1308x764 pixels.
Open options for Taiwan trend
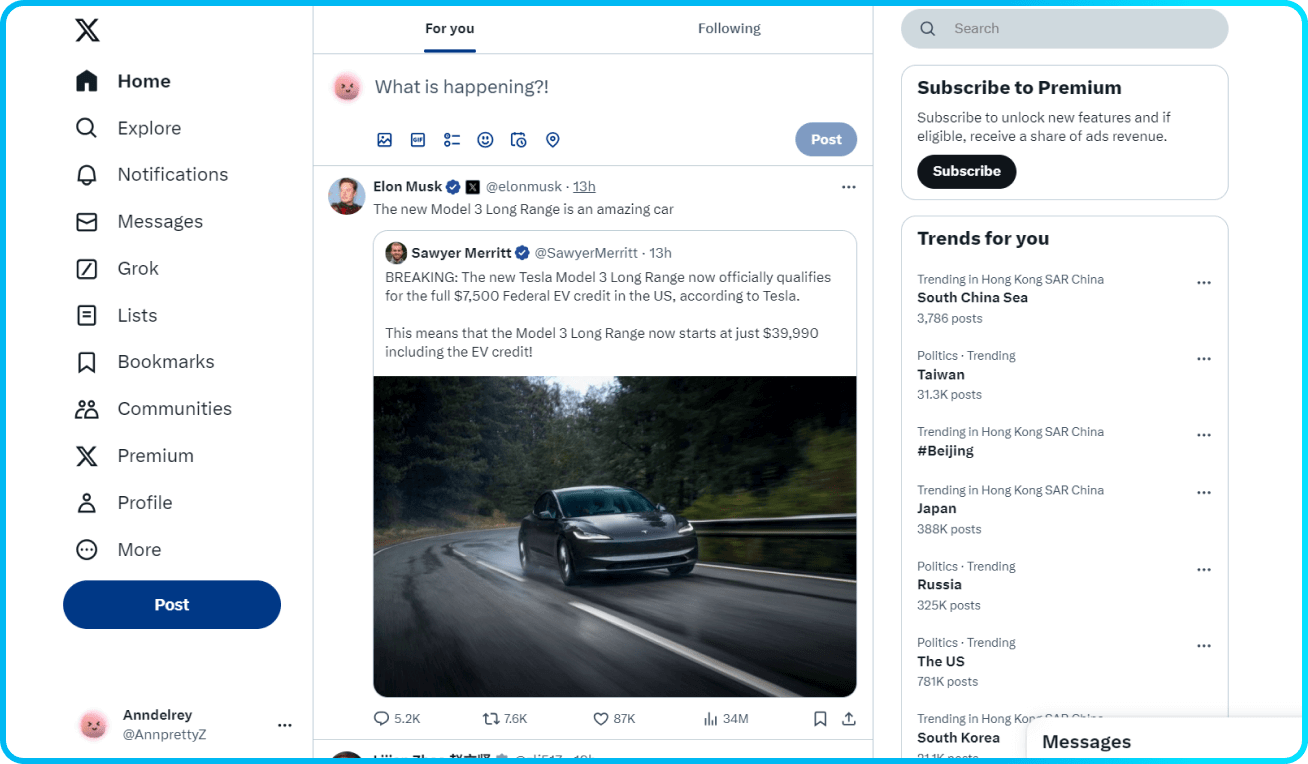(x=1204, y=359)
